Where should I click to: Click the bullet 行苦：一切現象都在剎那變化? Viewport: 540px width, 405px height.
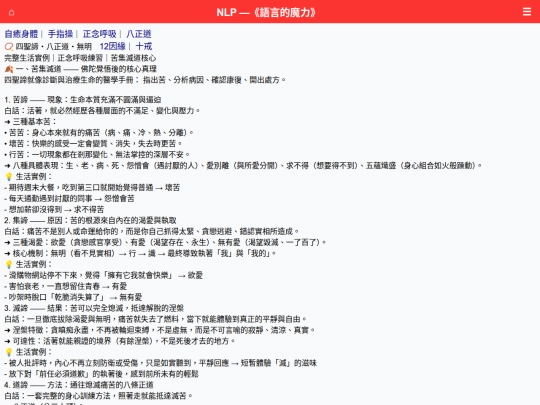click(97, 155)
